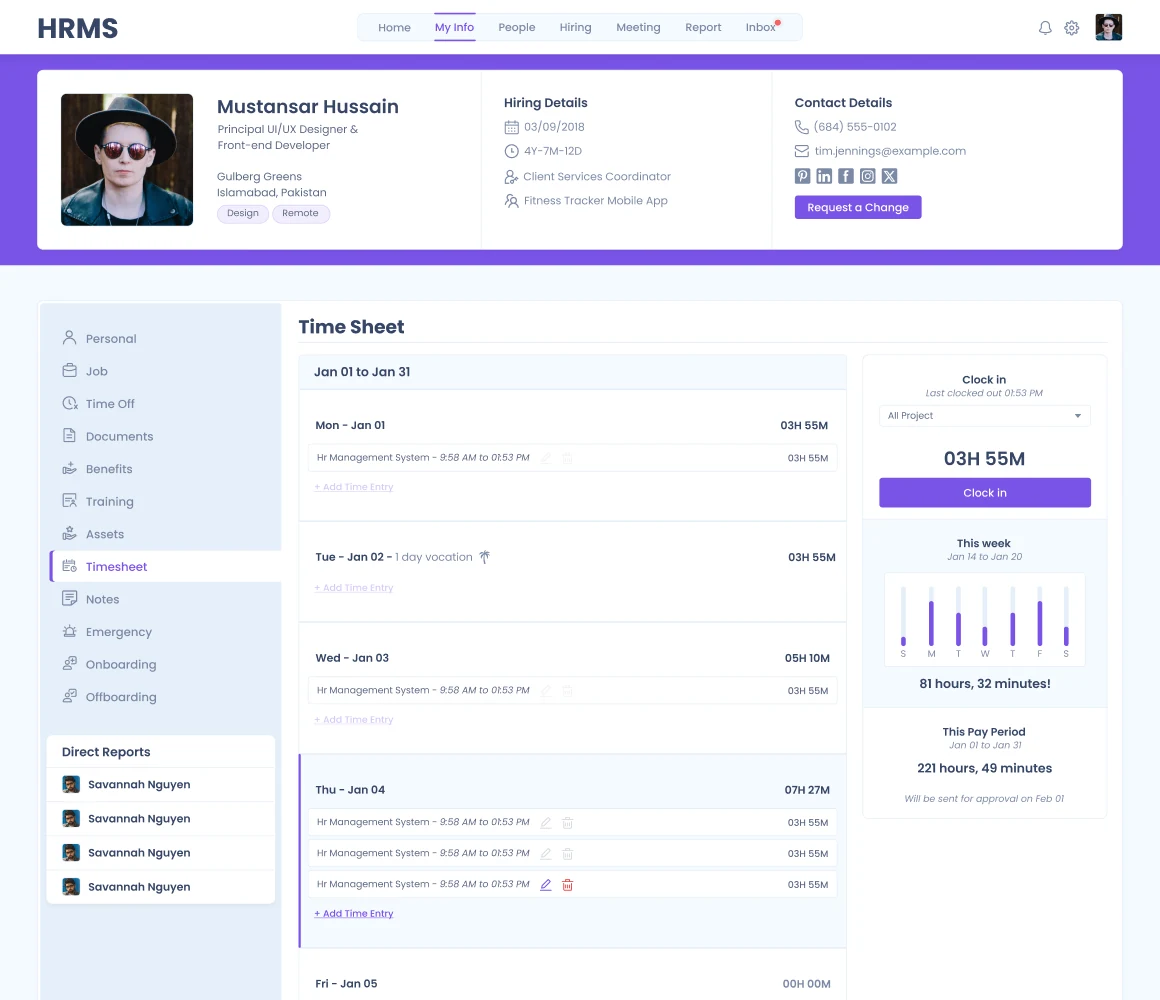Open the Meeting tab
The width and height of the screenshot is (1160, 1000).
click(638, 27)
